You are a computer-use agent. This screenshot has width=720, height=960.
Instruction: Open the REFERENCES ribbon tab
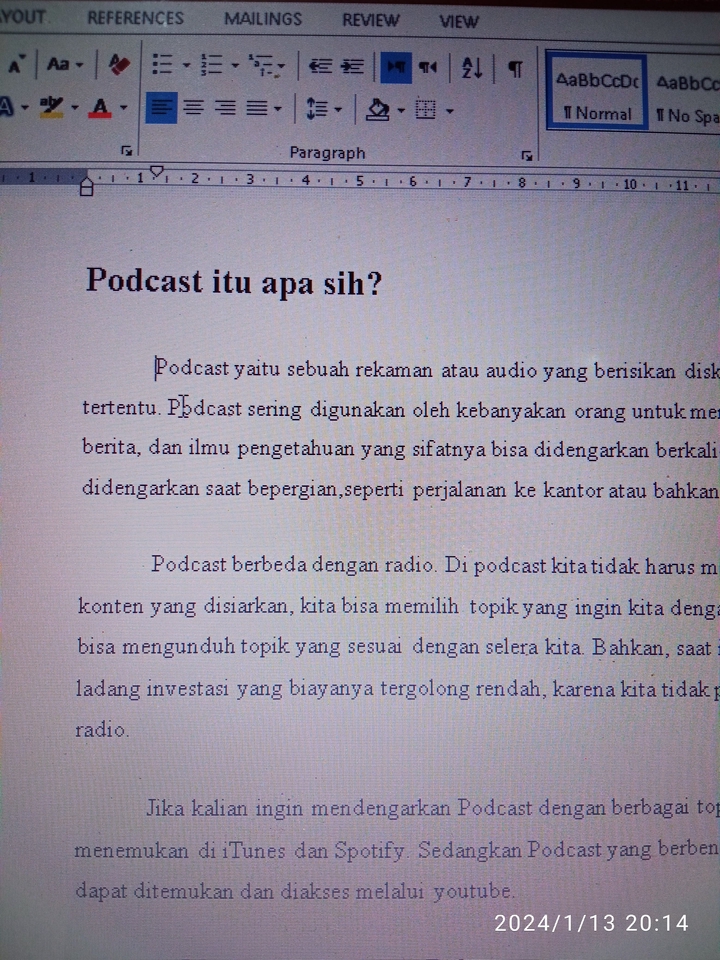tap(135, 18)
